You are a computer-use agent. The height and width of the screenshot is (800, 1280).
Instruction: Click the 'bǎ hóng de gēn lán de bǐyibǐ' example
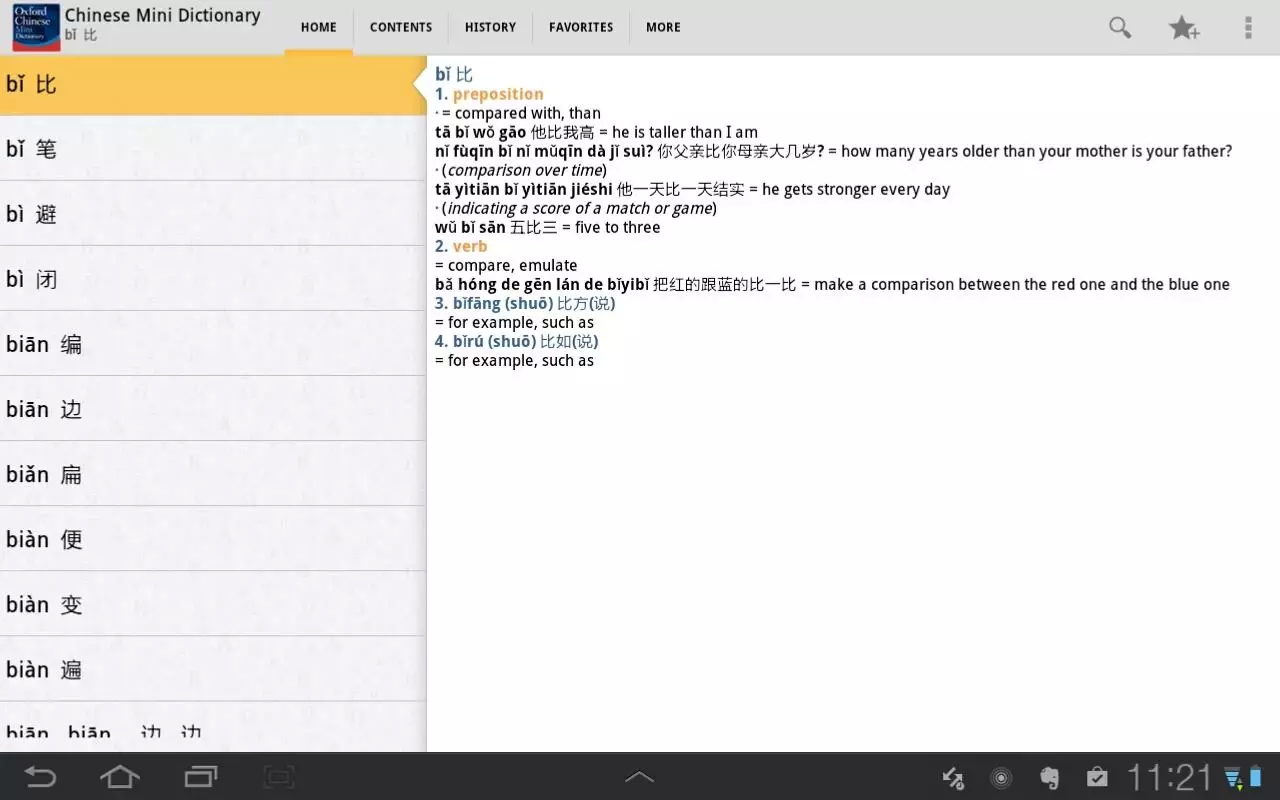(832, 284)
